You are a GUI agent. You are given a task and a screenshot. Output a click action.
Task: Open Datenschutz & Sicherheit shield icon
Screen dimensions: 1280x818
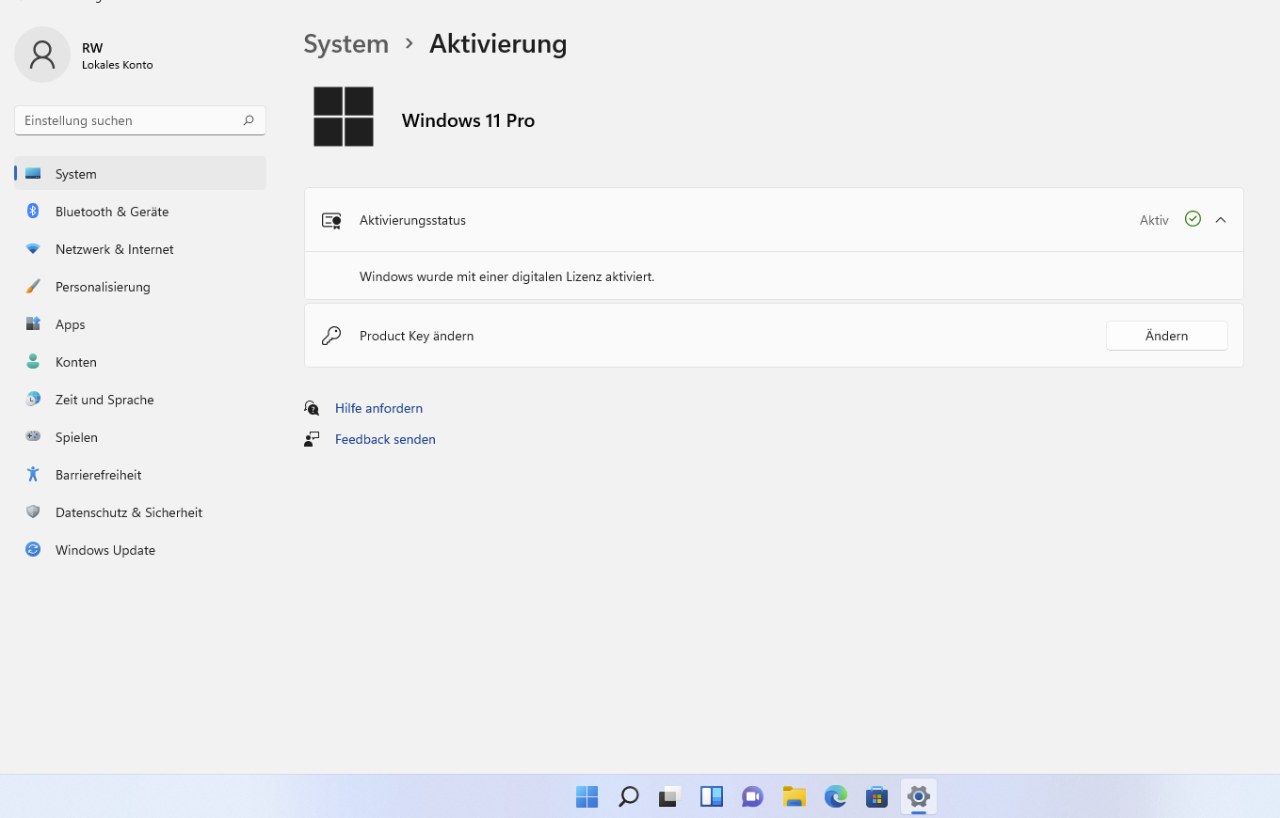[33, 512]
